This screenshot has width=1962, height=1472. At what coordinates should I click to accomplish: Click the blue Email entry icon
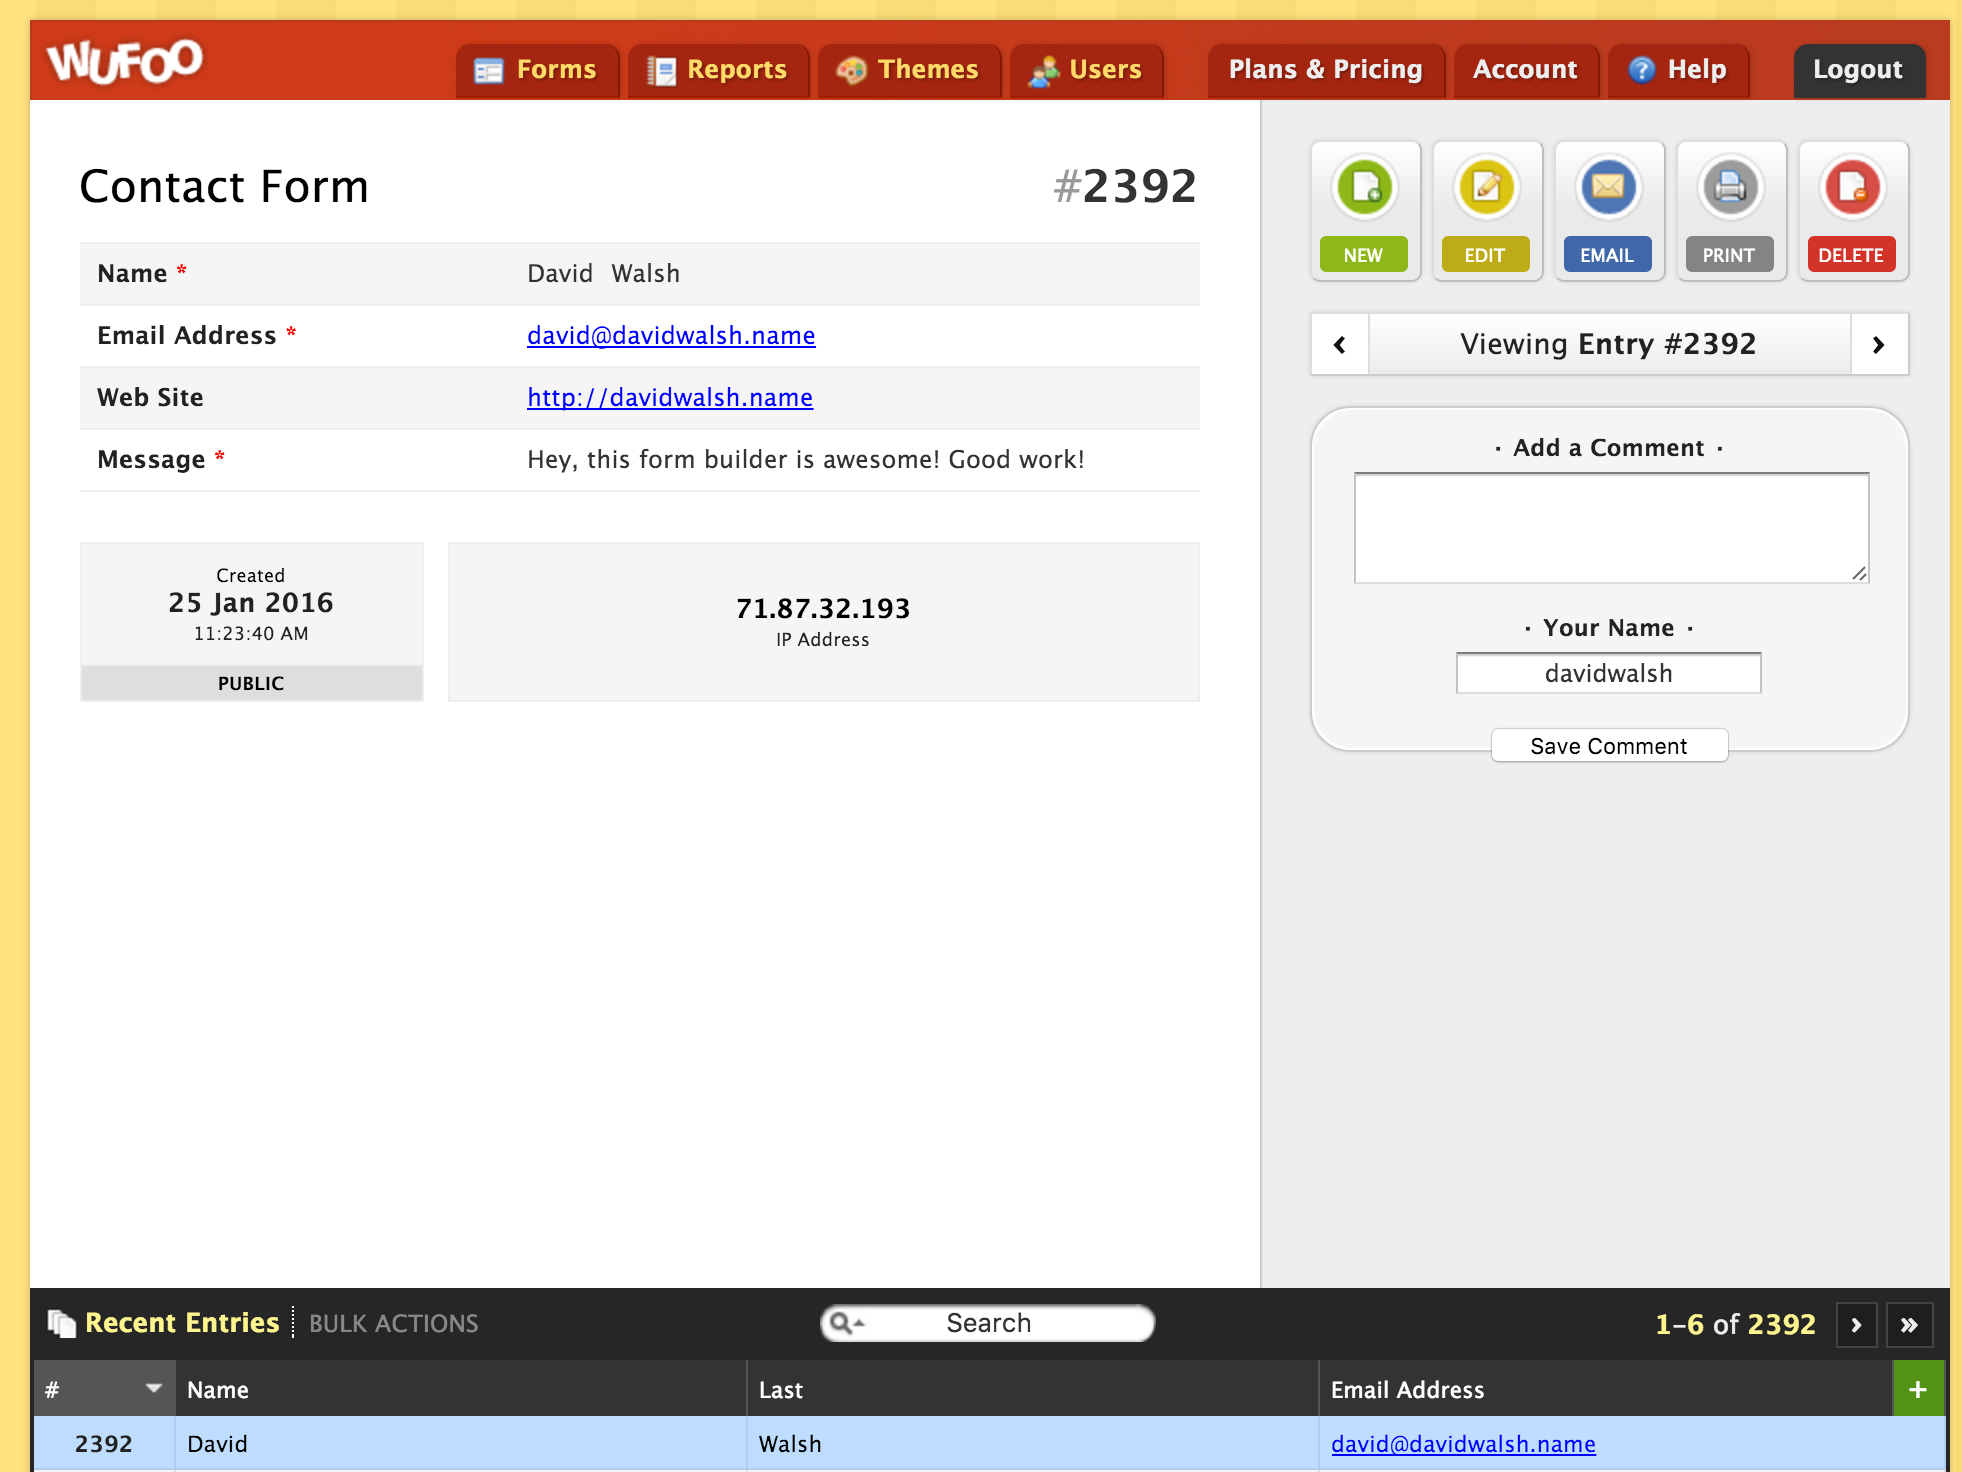[1609, 187]
